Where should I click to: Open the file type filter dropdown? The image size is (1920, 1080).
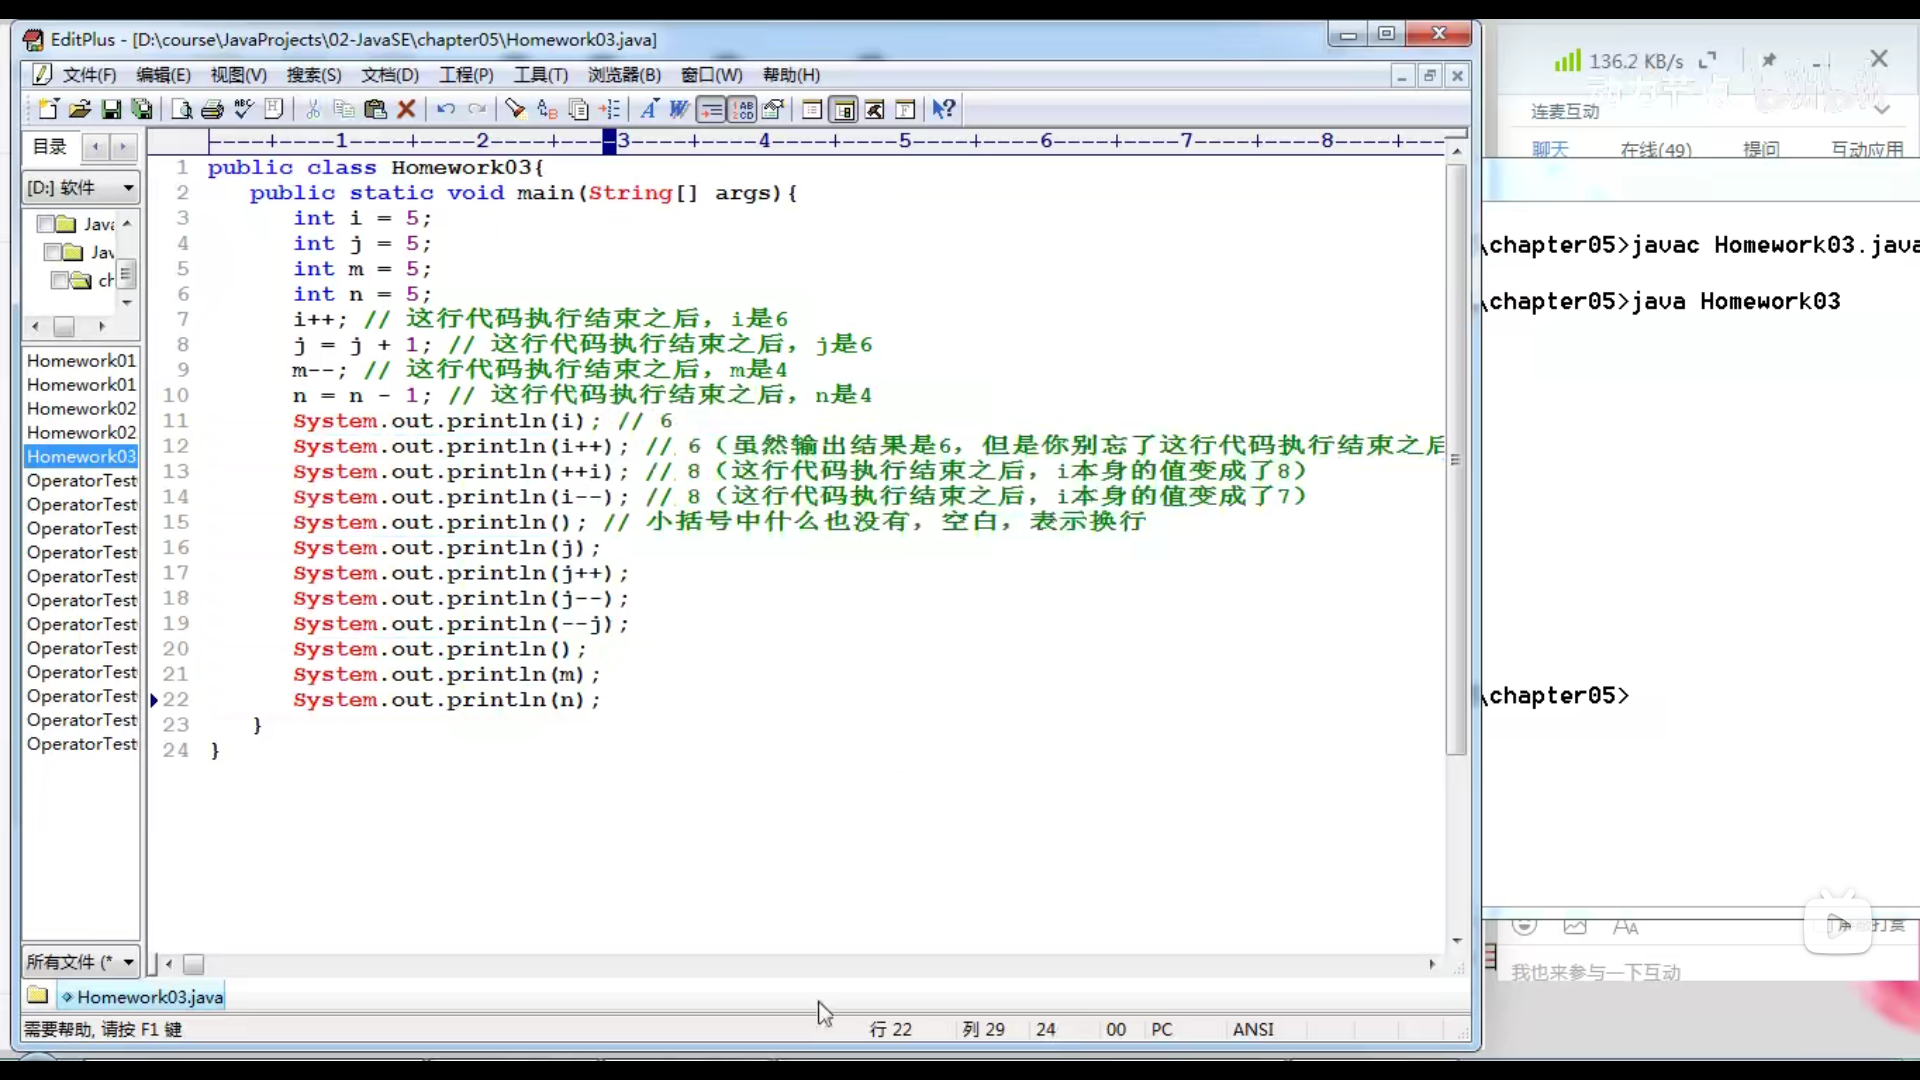(128, 962)
